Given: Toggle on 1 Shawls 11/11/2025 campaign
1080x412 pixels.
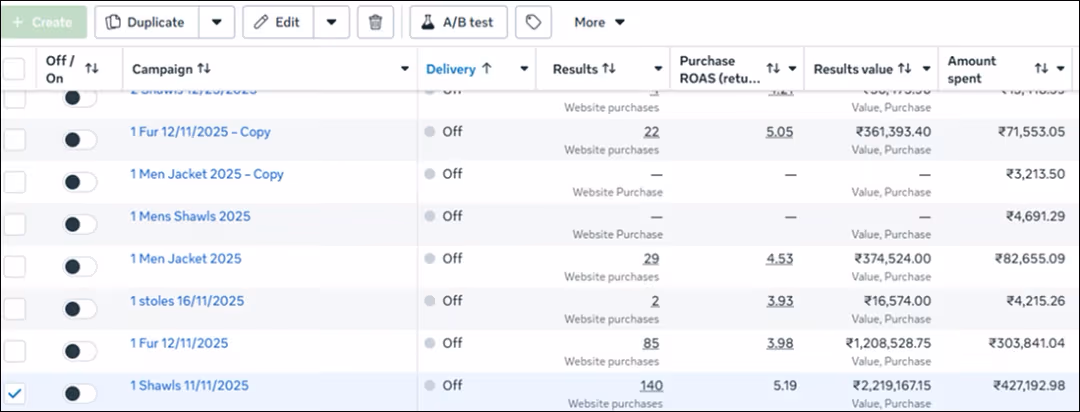Looking at the screenshot, I should pyautogui.click(x=79, y=393).
